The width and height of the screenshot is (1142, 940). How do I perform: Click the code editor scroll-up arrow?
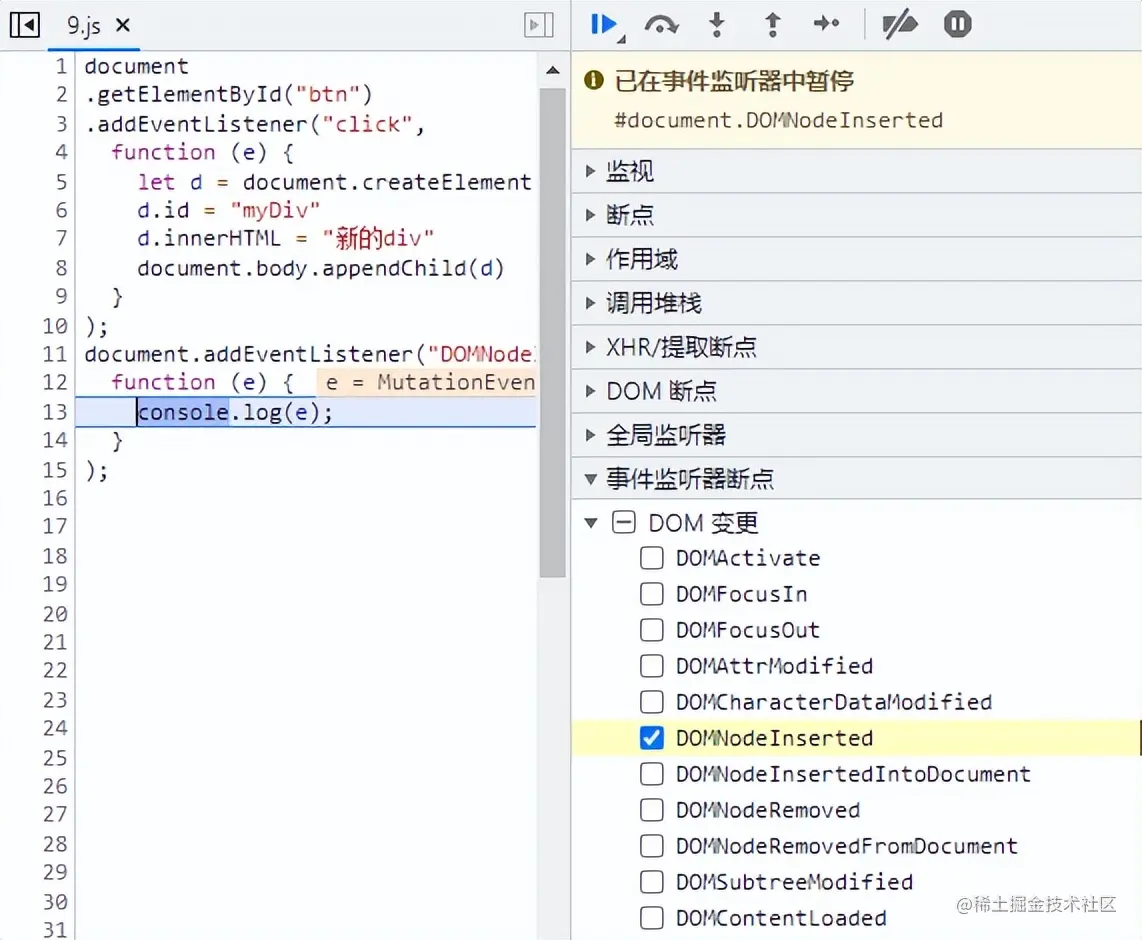pos(553,71)
